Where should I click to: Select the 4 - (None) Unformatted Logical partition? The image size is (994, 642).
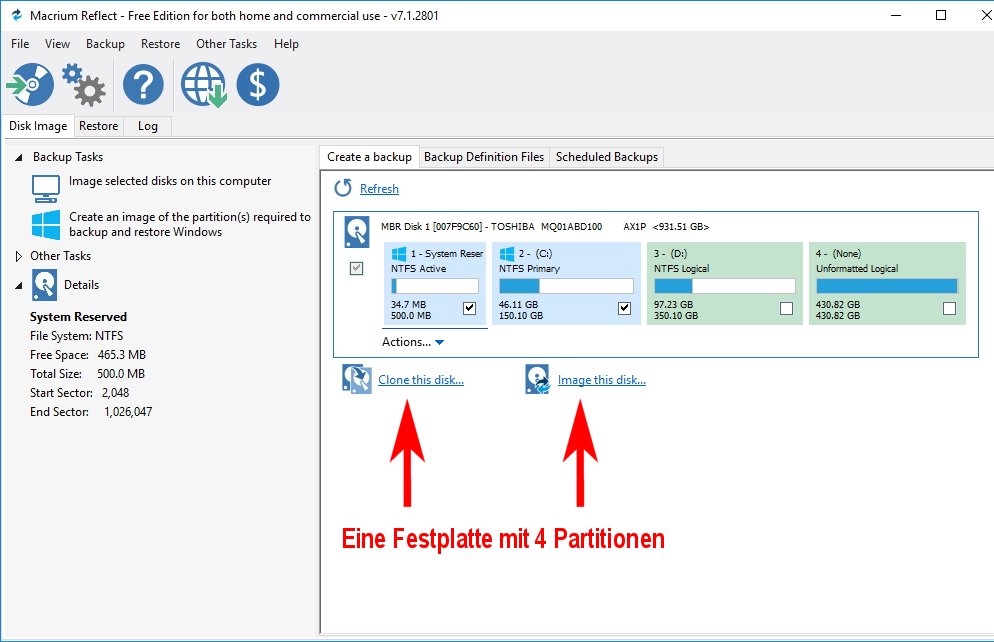(887, 283)
